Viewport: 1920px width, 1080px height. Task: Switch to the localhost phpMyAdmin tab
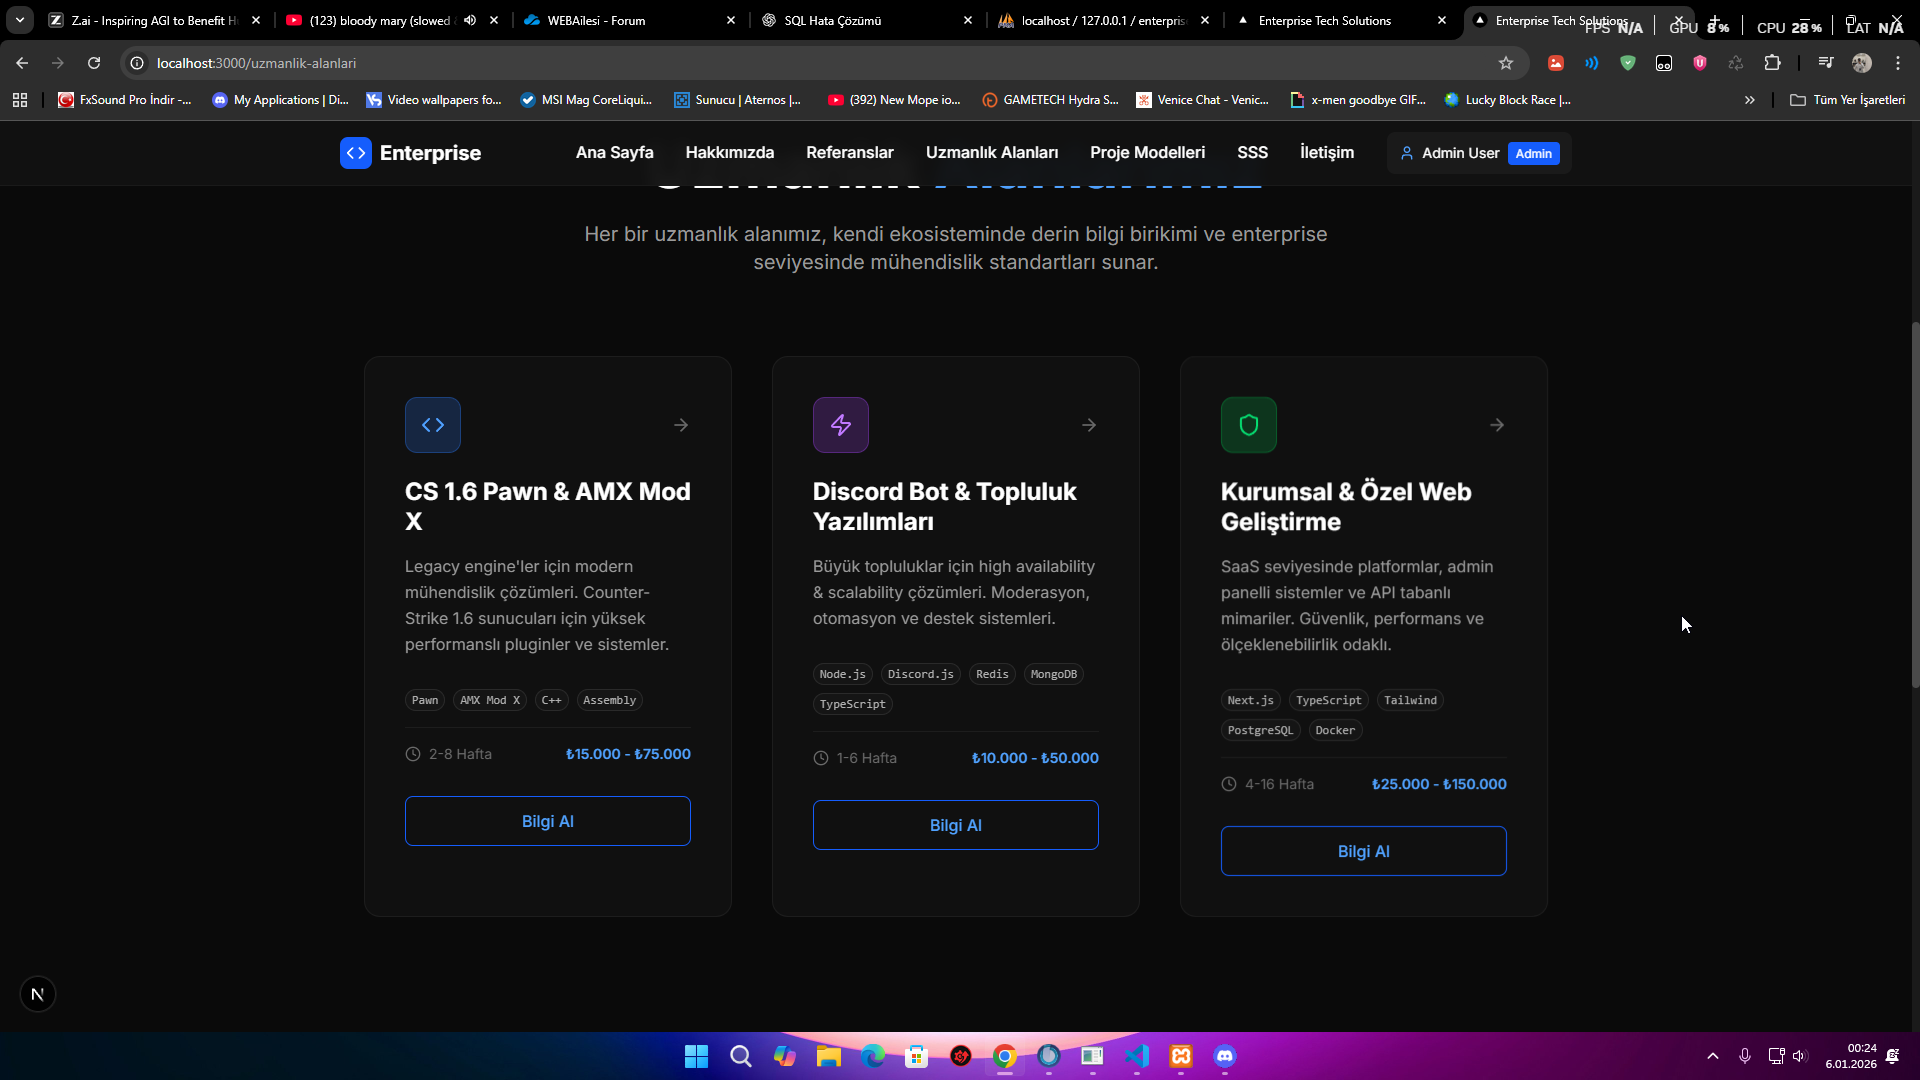[x=1104, y=20]
